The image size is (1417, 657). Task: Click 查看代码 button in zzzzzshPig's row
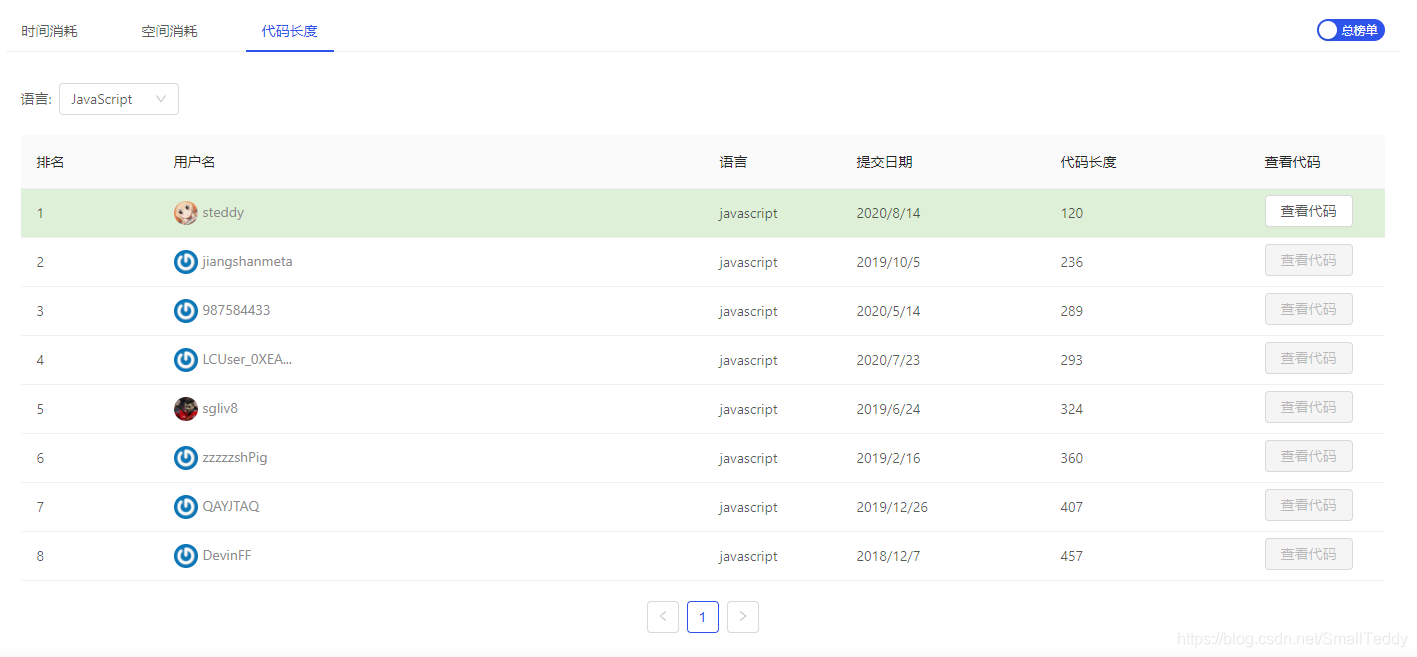(x=1308, y=456)
